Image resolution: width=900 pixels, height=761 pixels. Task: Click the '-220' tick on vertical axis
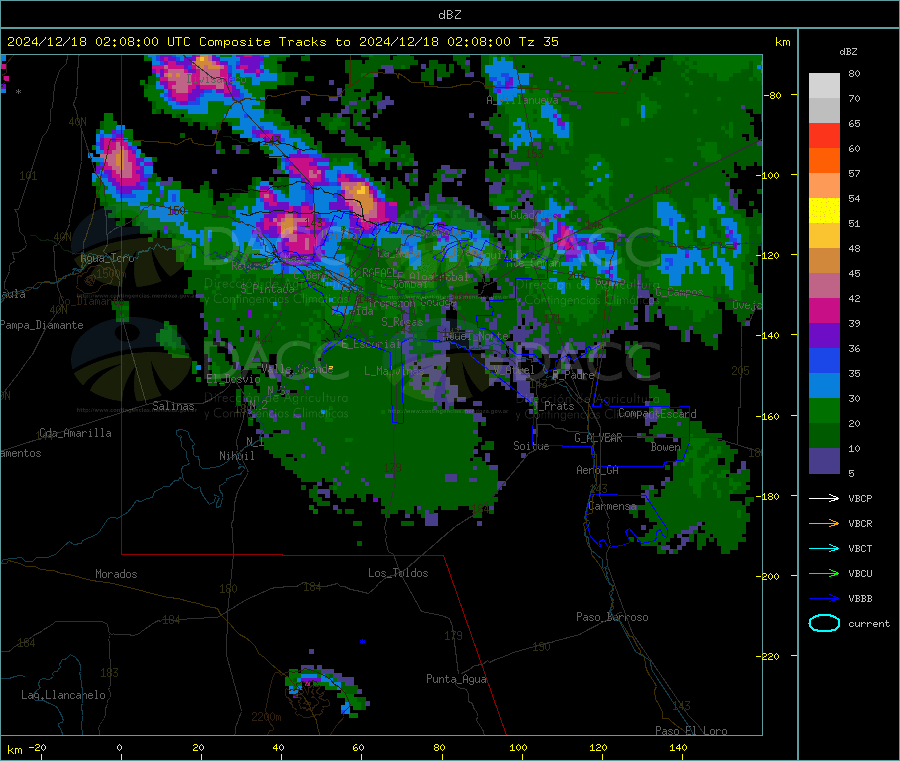(x=770, y=657)
